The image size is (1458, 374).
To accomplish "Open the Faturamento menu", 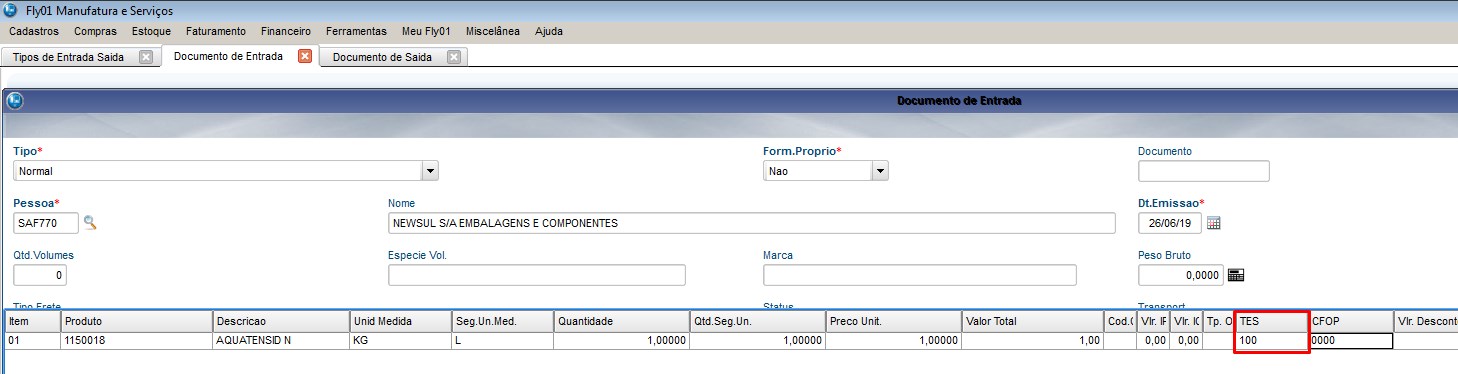I will (216, 31).
